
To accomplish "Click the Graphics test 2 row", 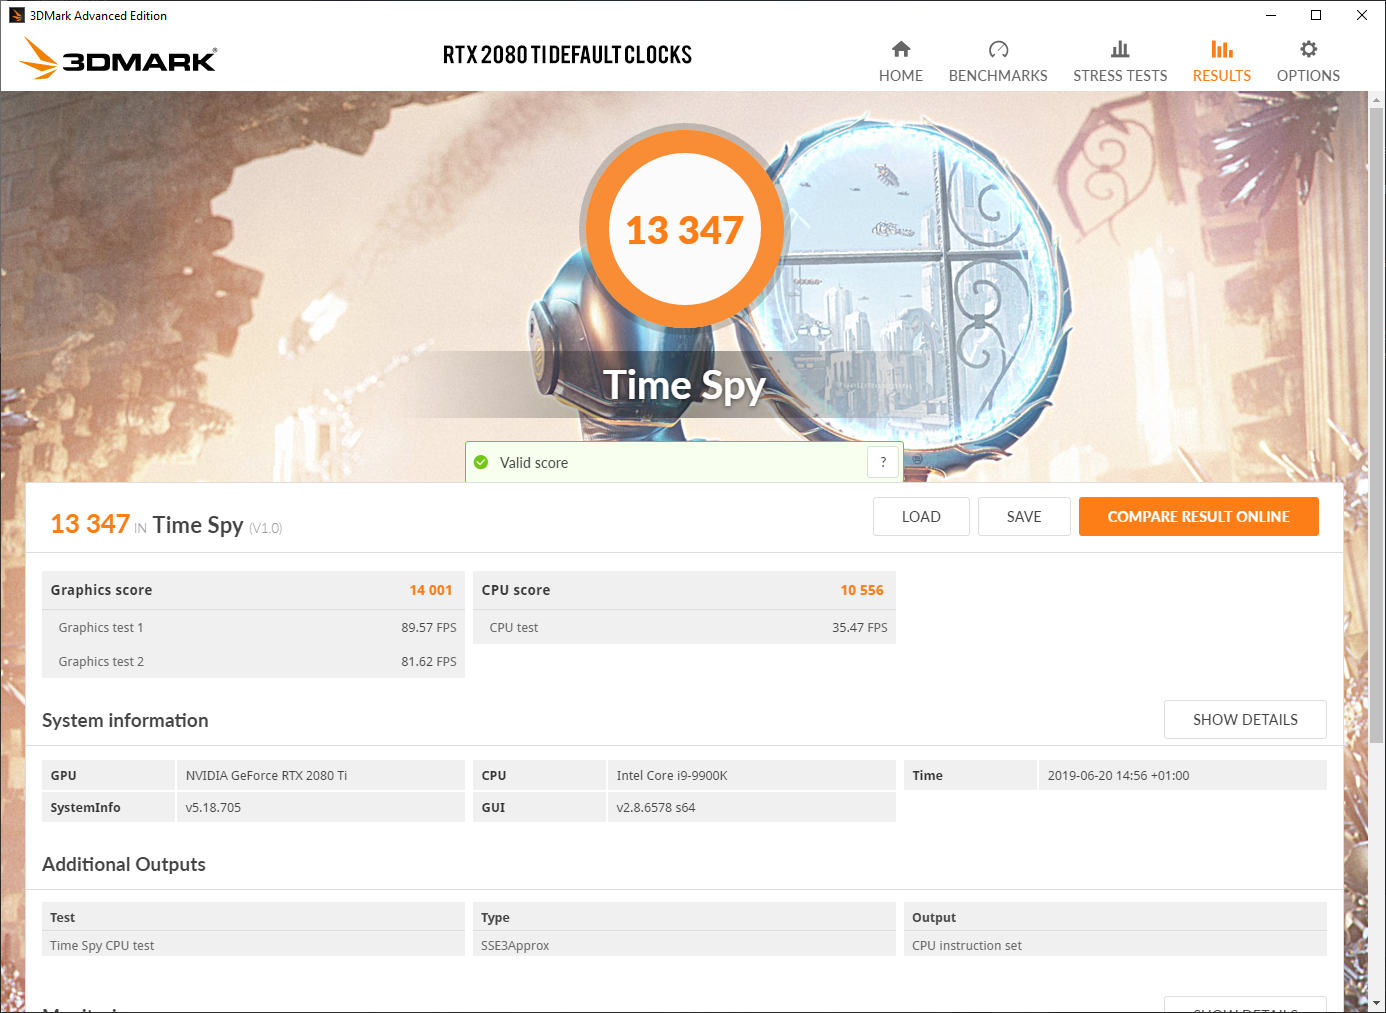I will [253, 661].
